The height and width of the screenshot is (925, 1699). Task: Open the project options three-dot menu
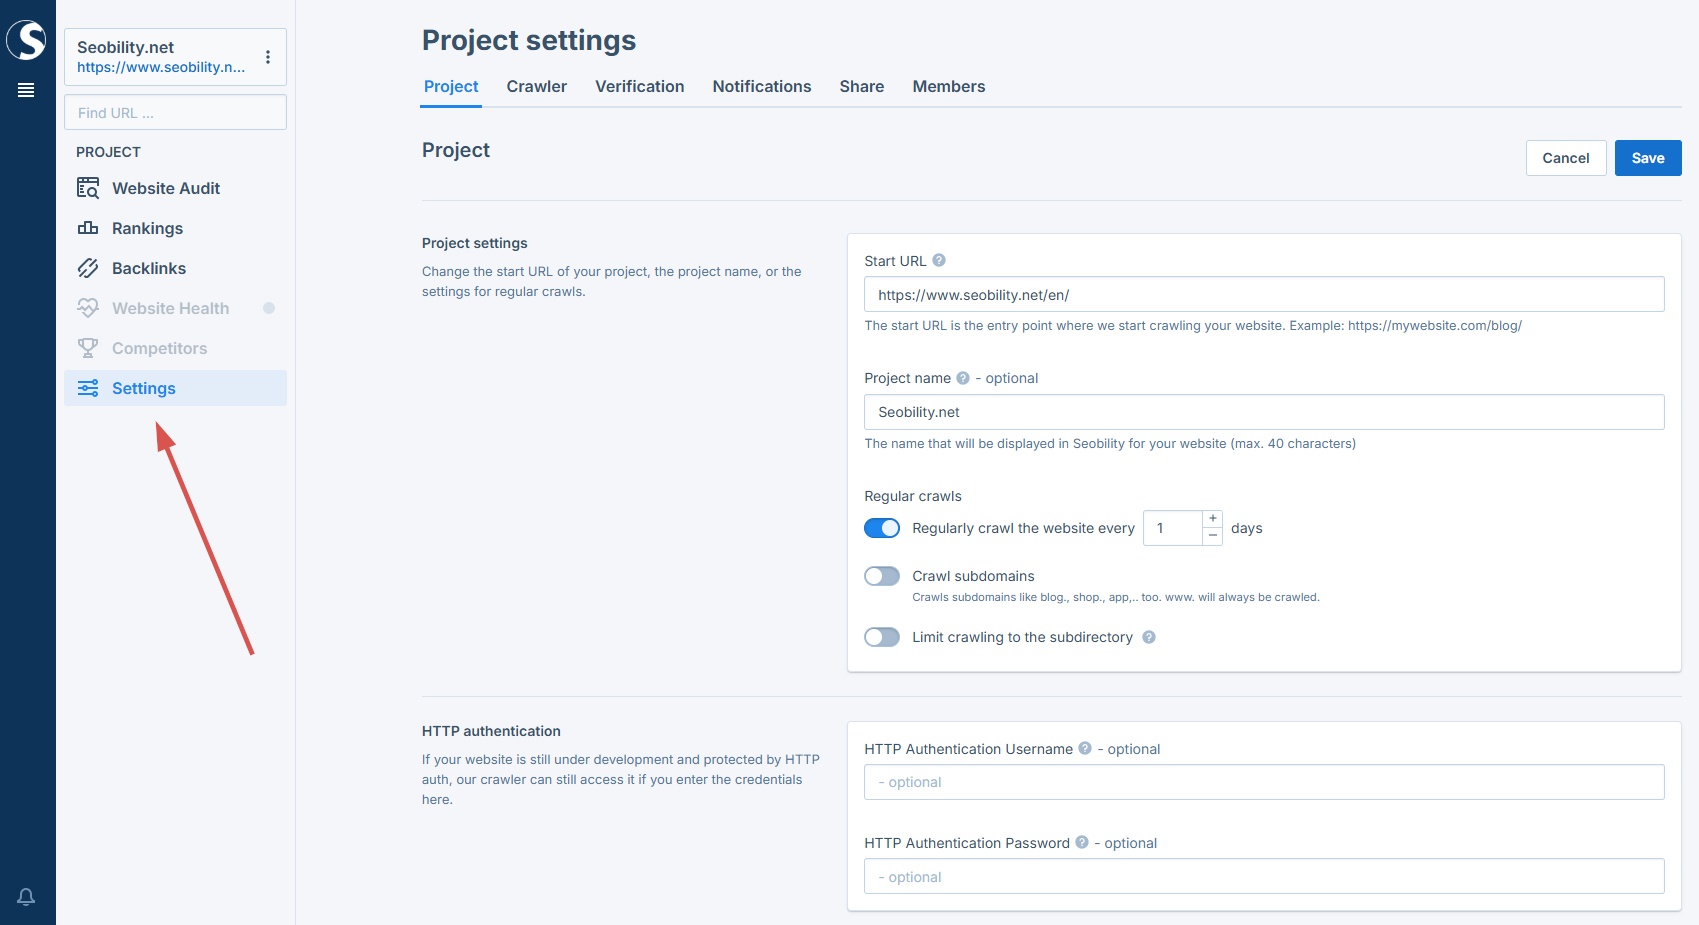pos(268,57)
